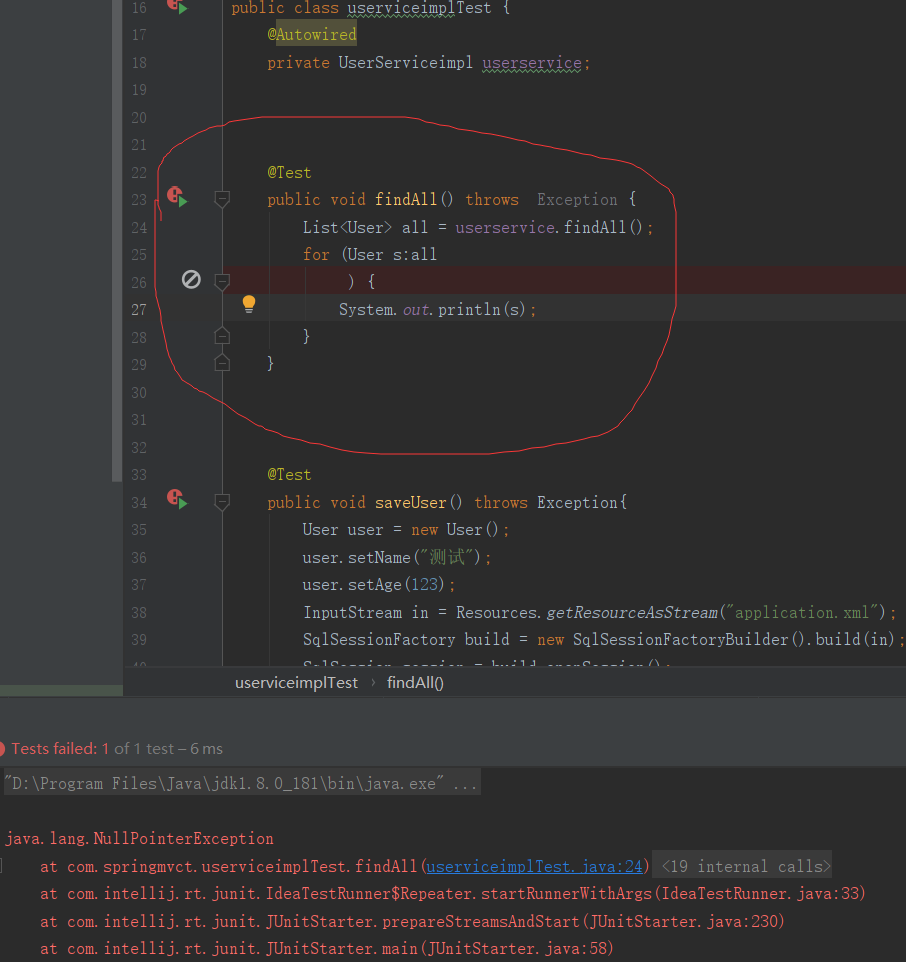Viewport: 906px width, 962px height.
Task: Collapse findAll method fold marker on line 23
Action: point(222,199)
